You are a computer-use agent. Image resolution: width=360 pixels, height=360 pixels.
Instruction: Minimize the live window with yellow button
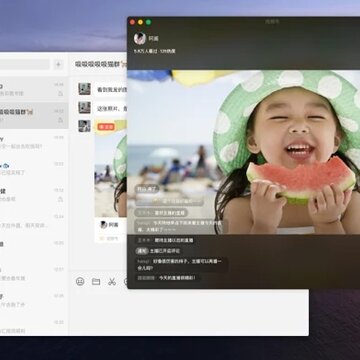click(x=140, y=22)
